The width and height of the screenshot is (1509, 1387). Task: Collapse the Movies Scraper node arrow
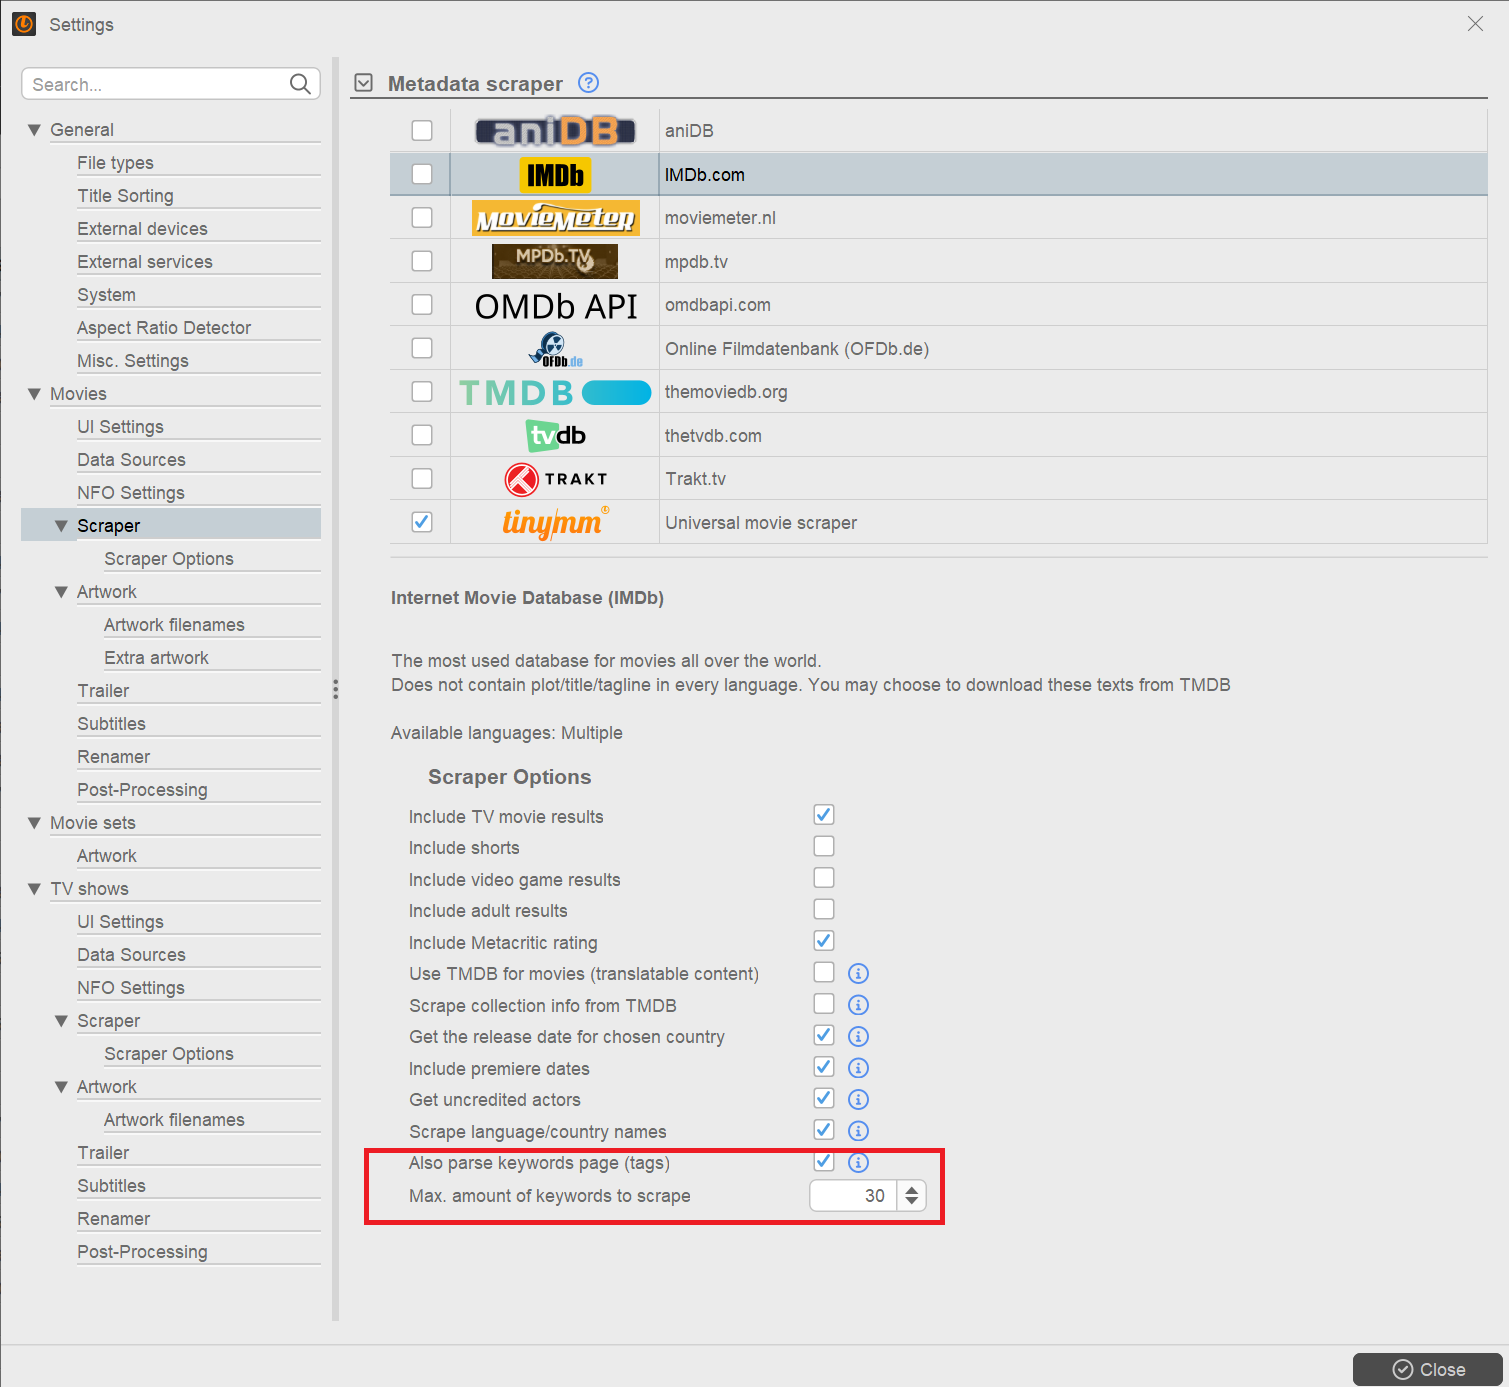(61, 526)
